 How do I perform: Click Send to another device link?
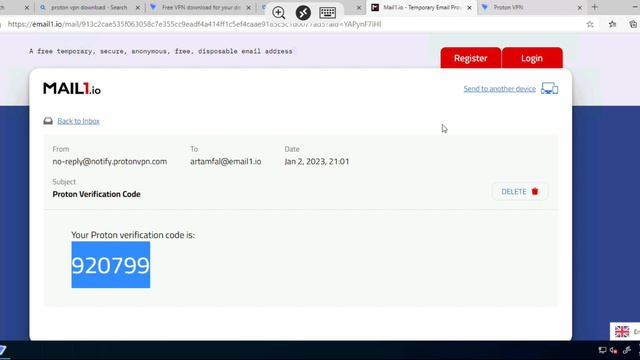click(x=500, y=89)
